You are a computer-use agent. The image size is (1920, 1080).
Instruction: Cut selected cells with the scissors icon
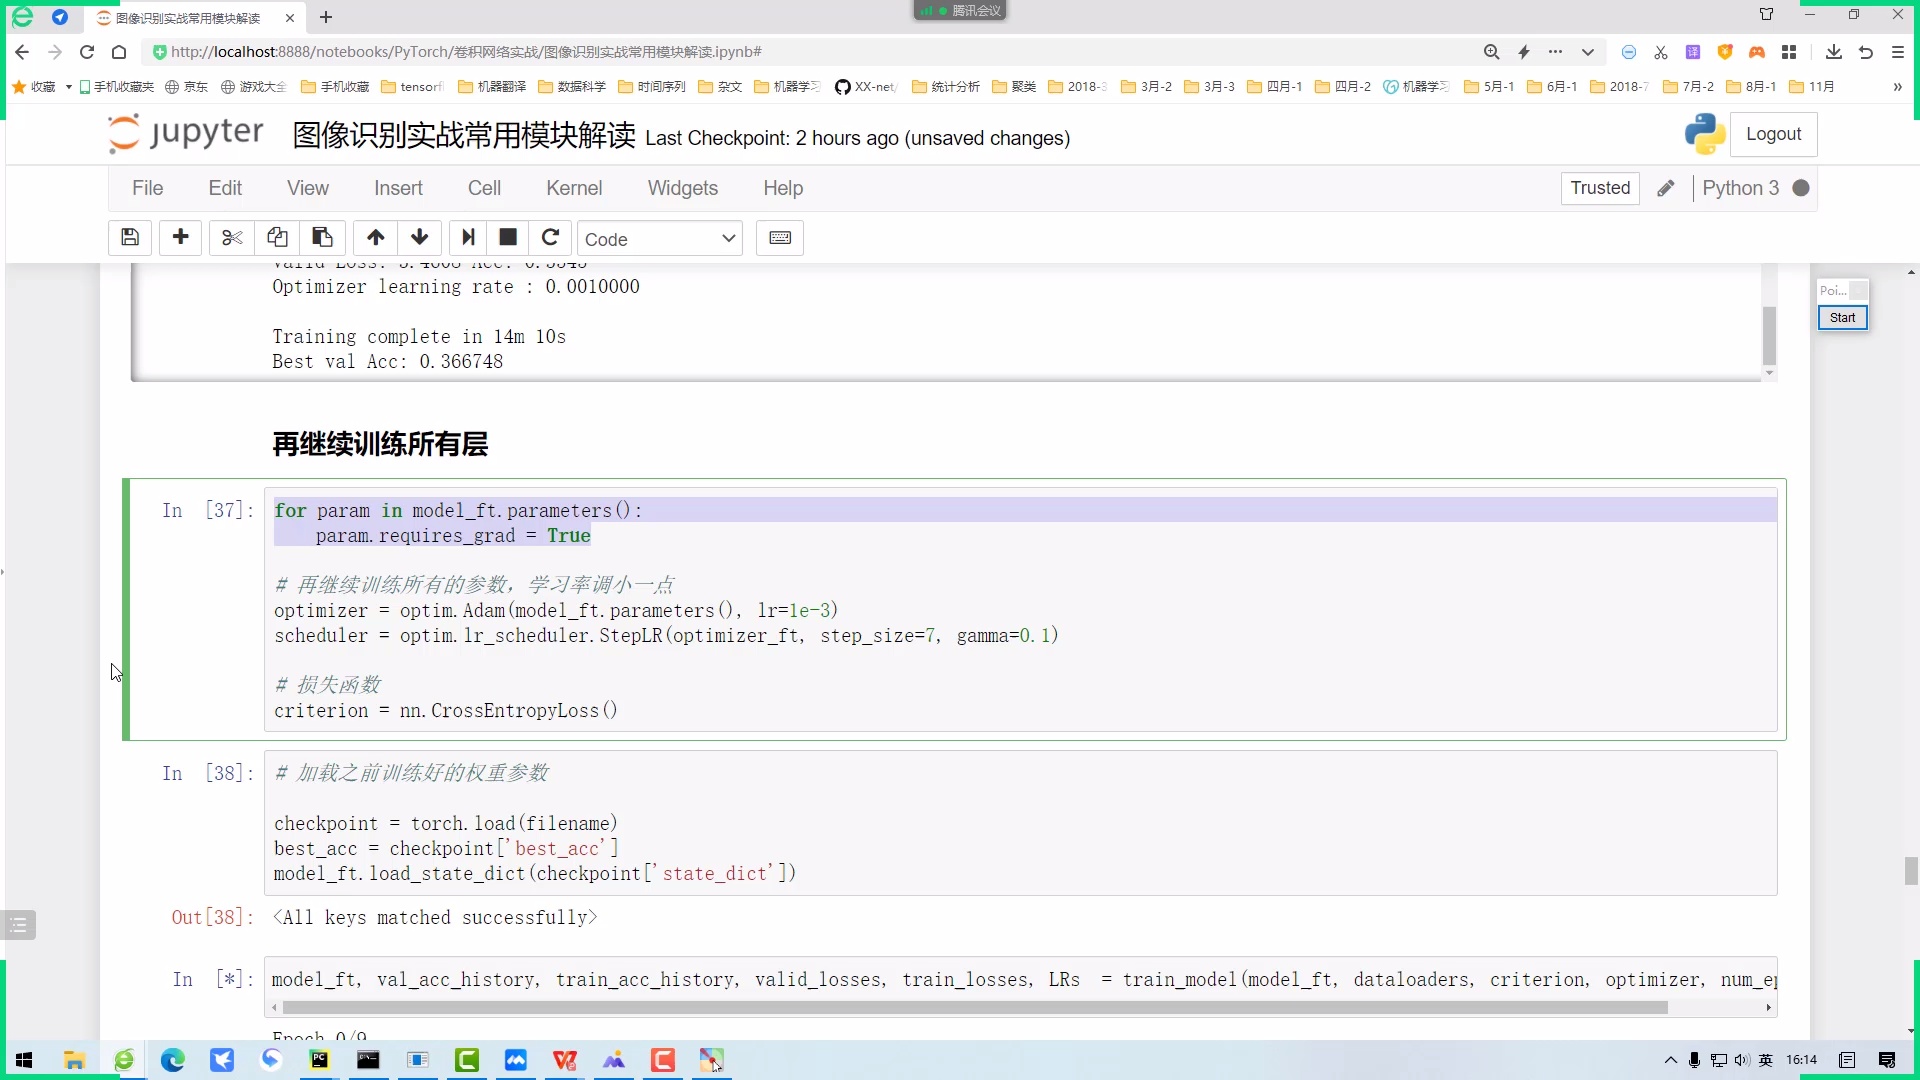231,238
